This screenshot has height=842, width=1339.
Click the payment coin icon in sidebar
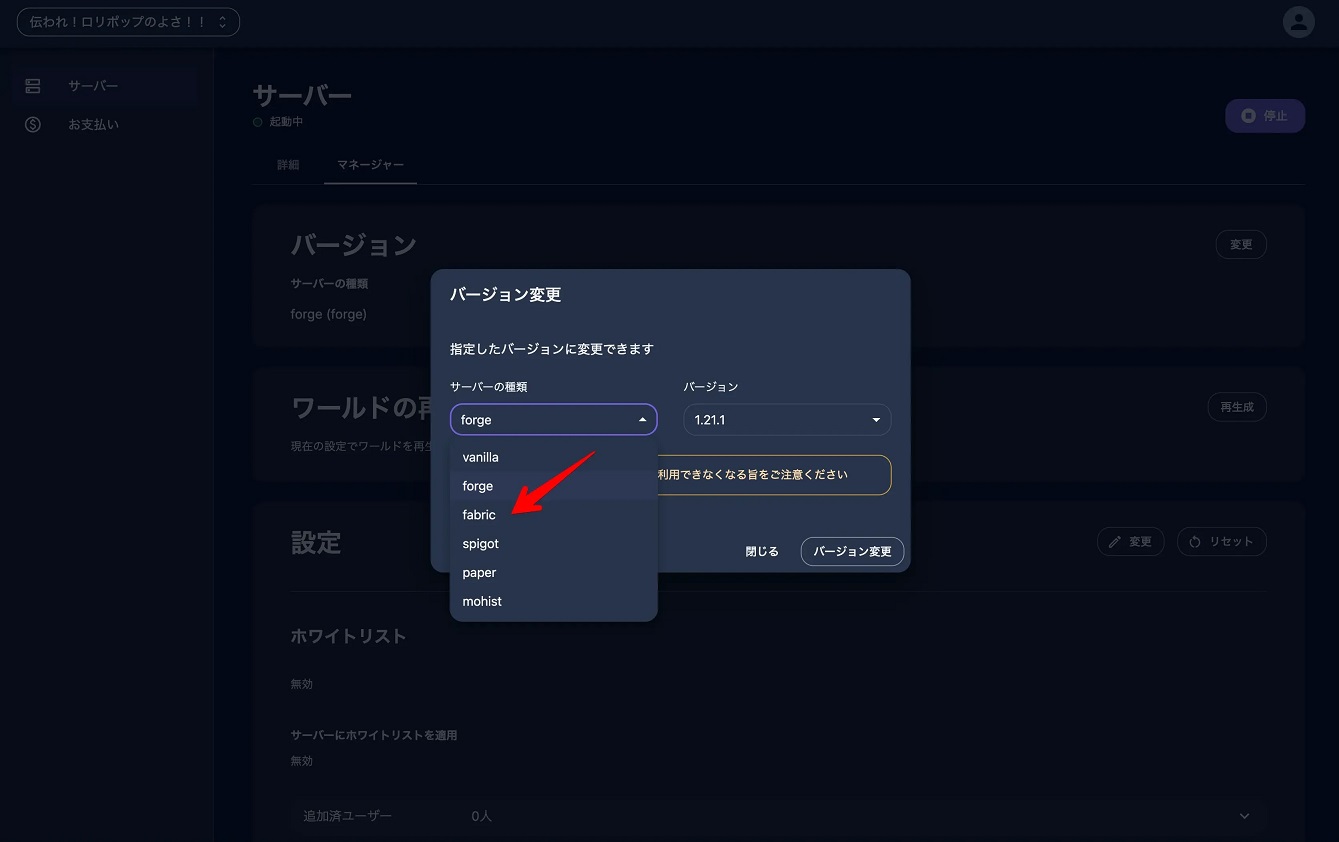[x=33, y=125]
